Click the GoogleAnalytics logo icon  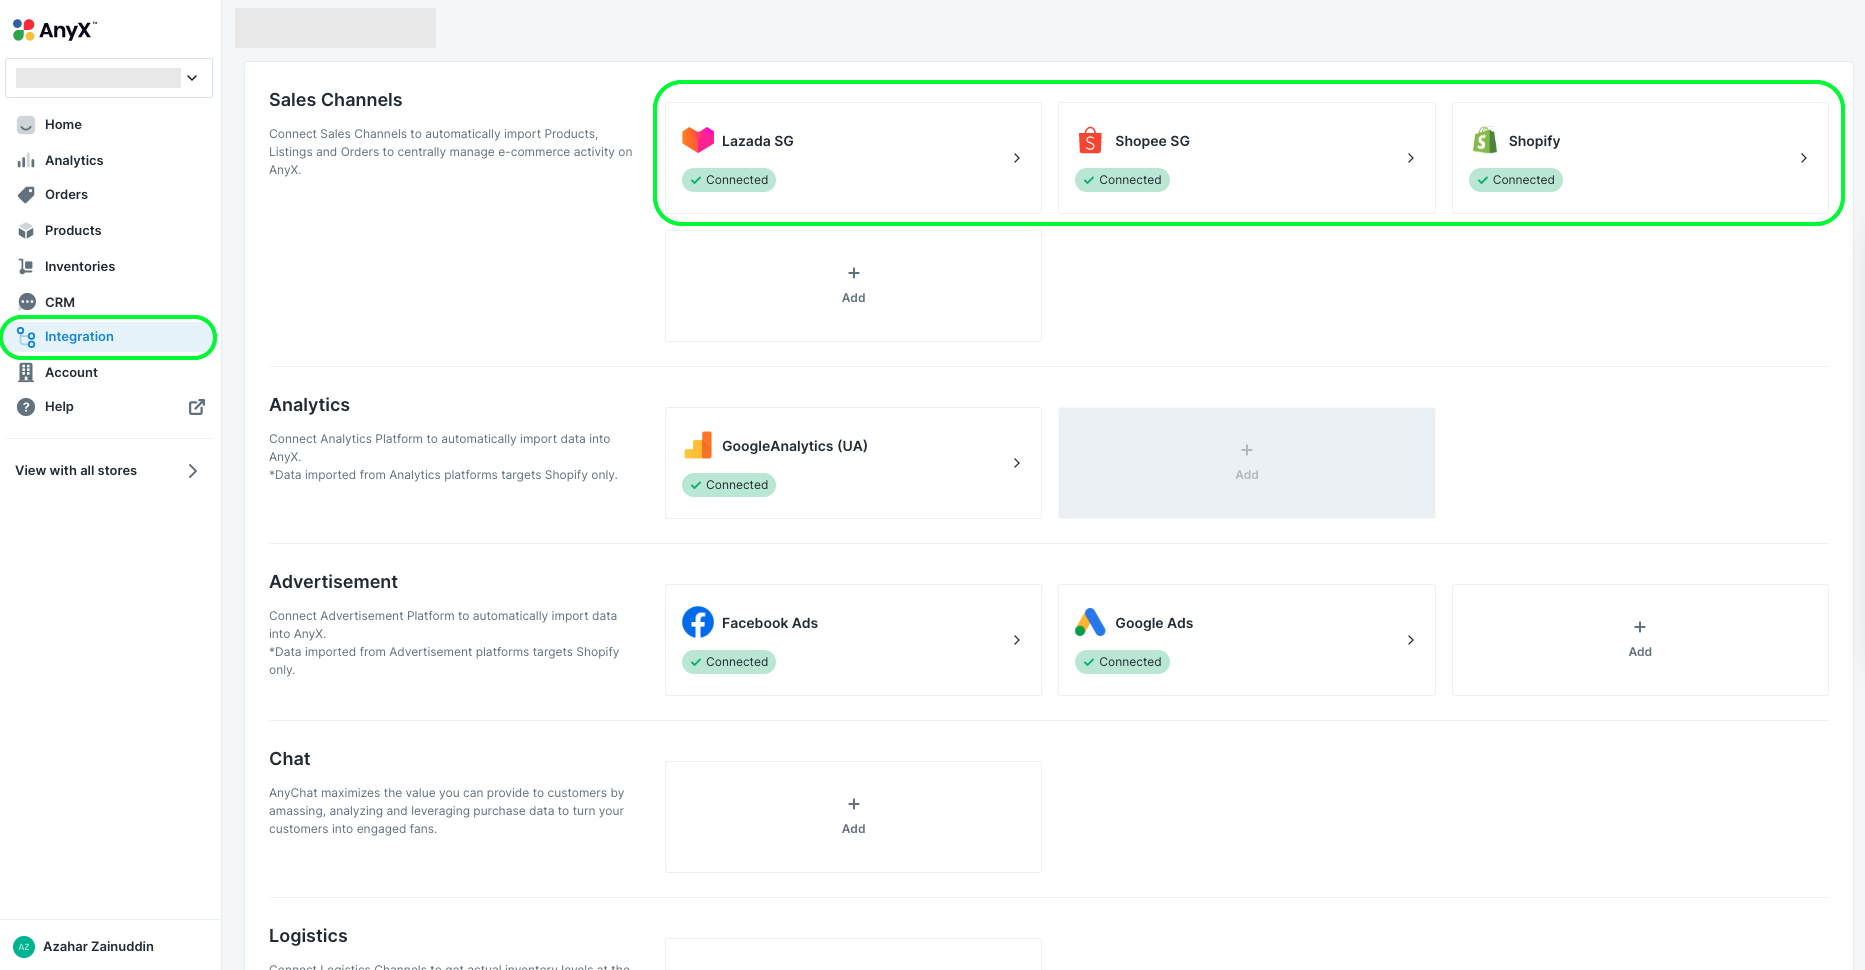698,446
